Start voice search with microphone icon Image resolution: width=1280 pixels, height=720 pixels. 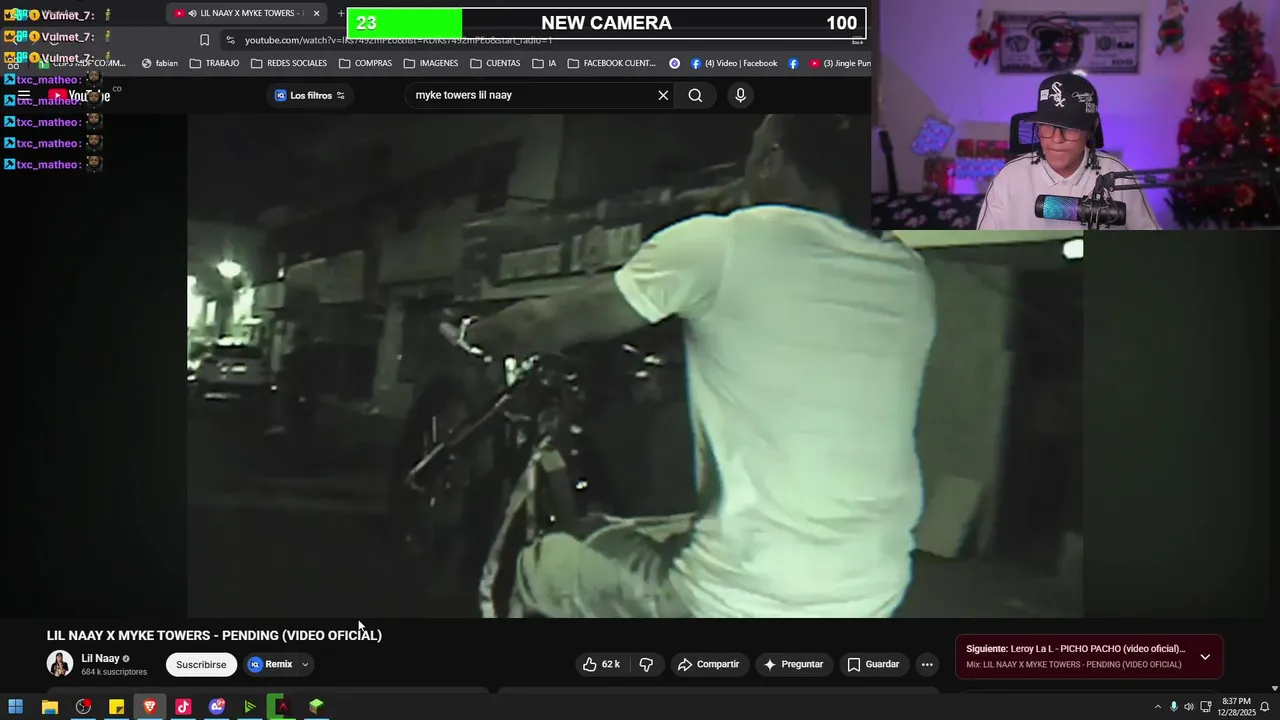pos(740,95)
